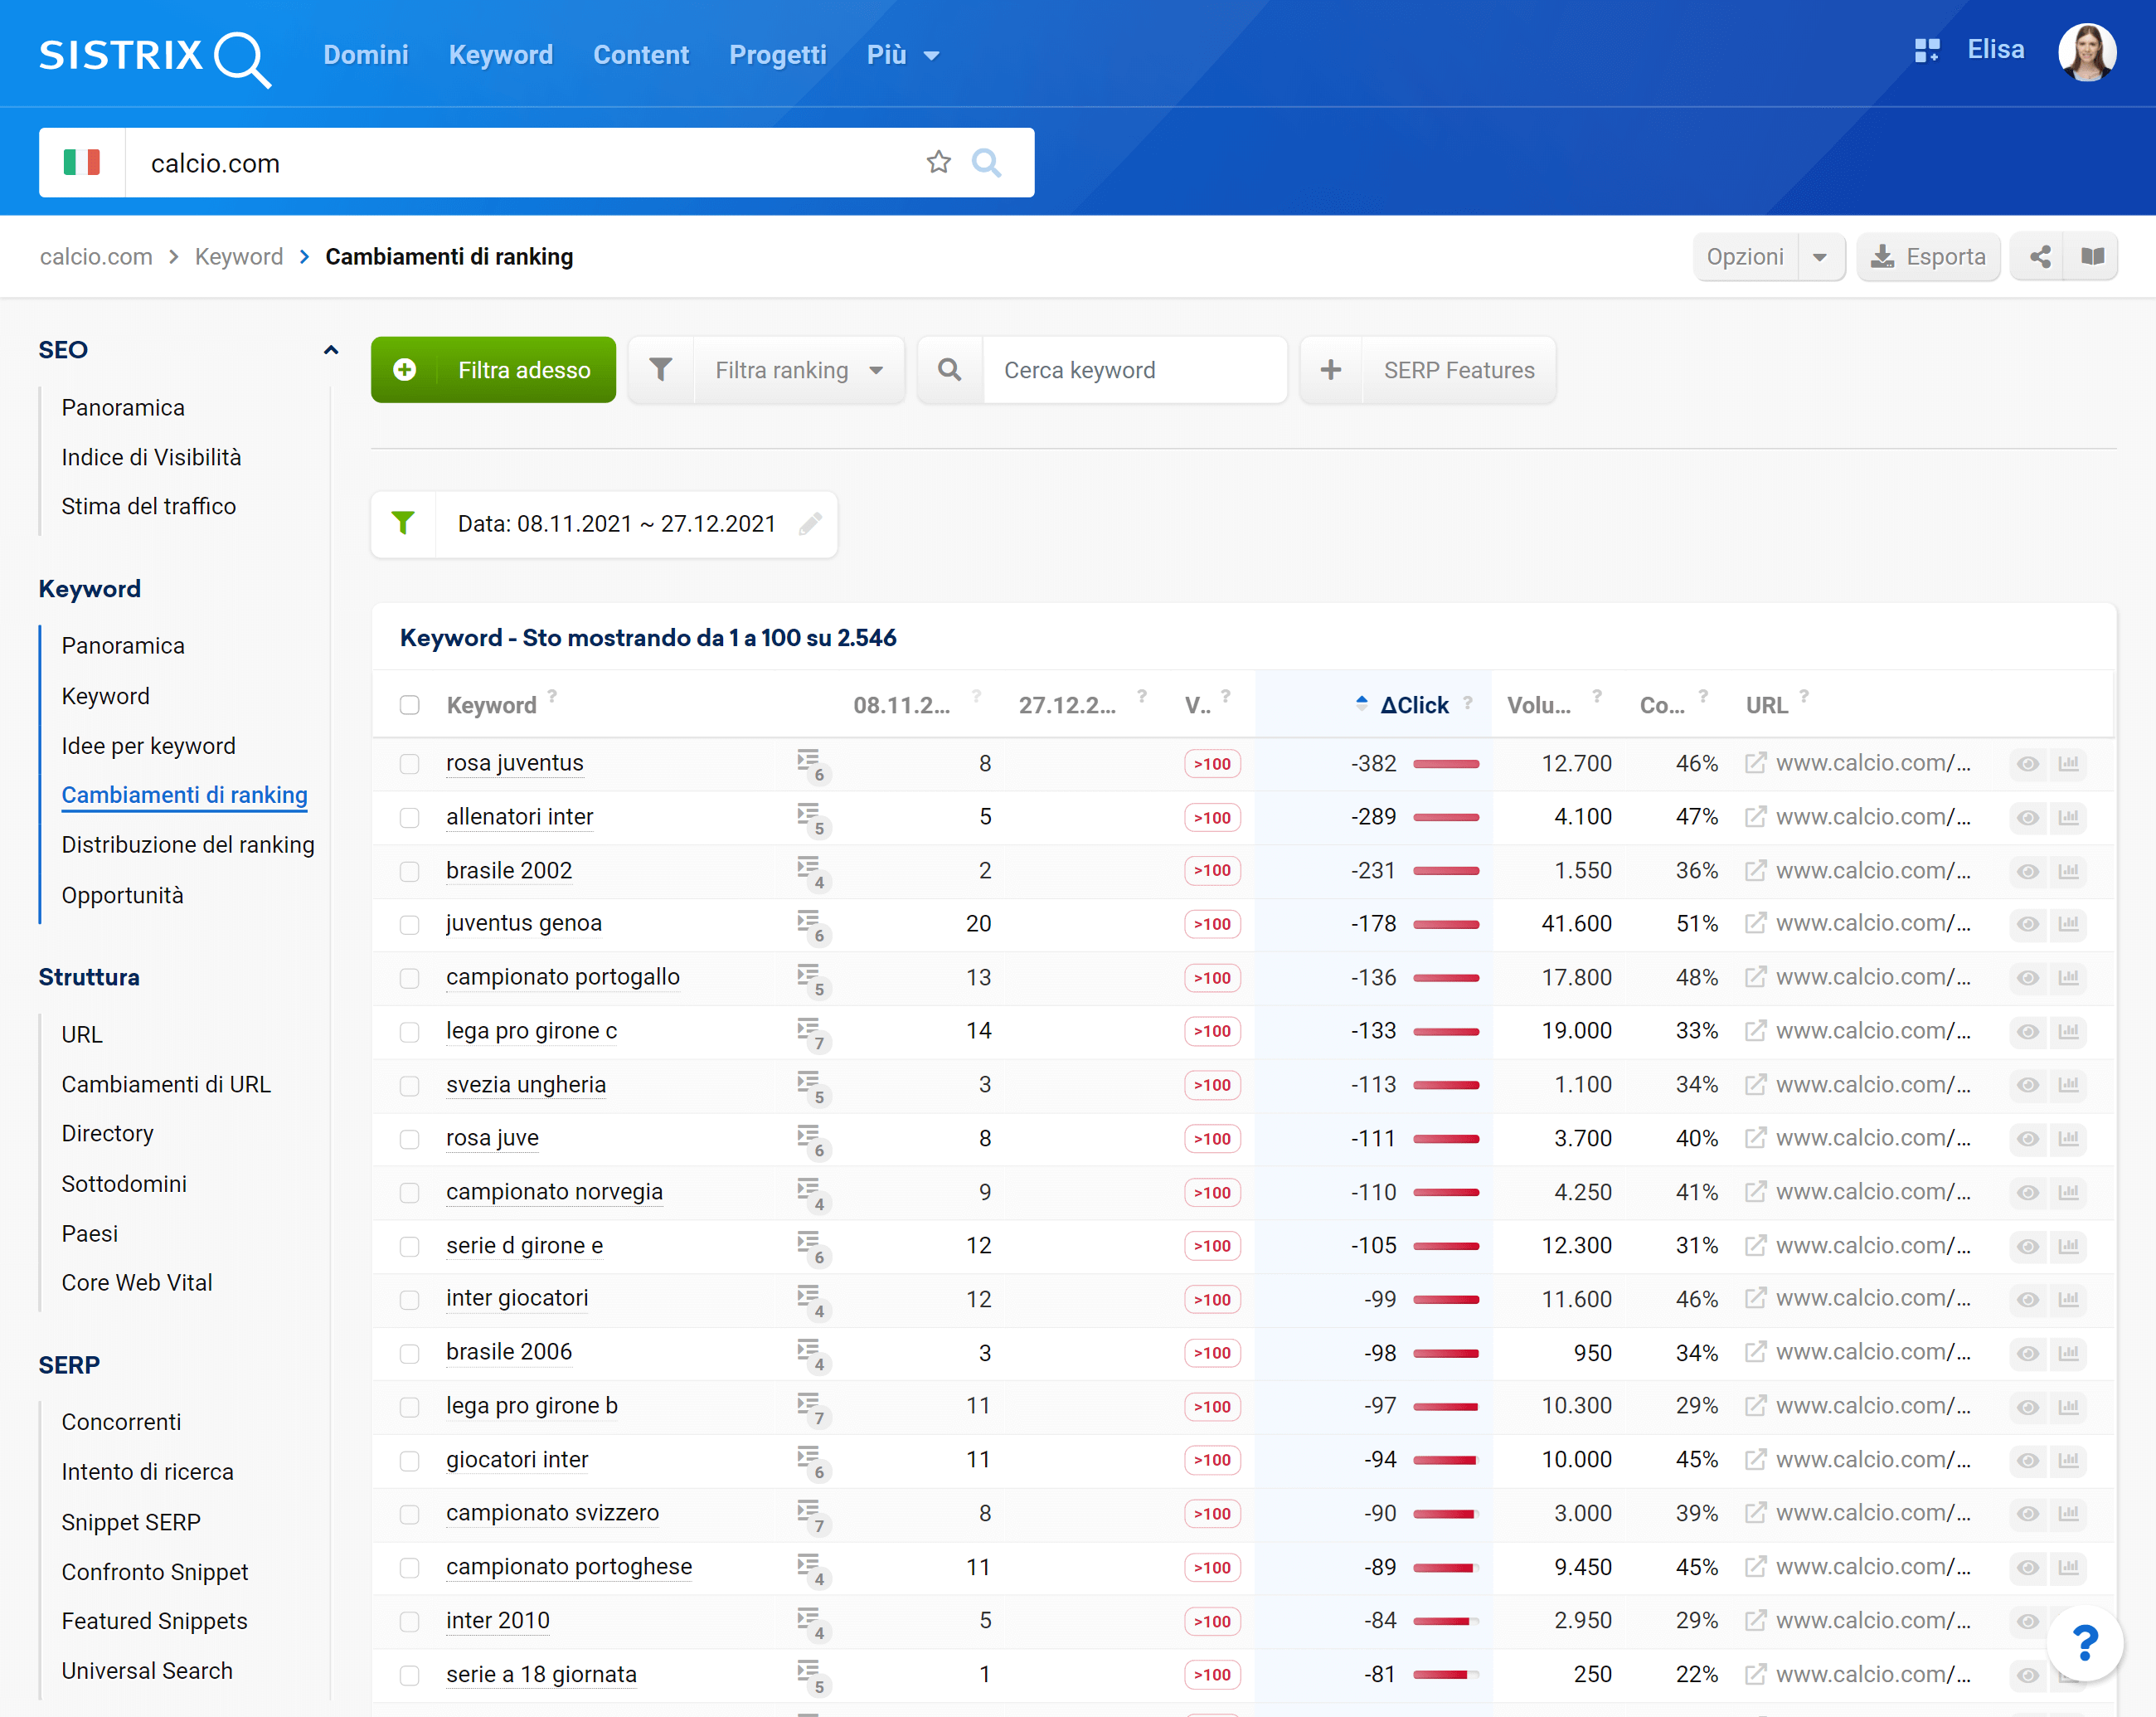Select Cambiamenti di ranking from sidebar
Viewport: 2156px width, 1717px height.
[184, 794]
